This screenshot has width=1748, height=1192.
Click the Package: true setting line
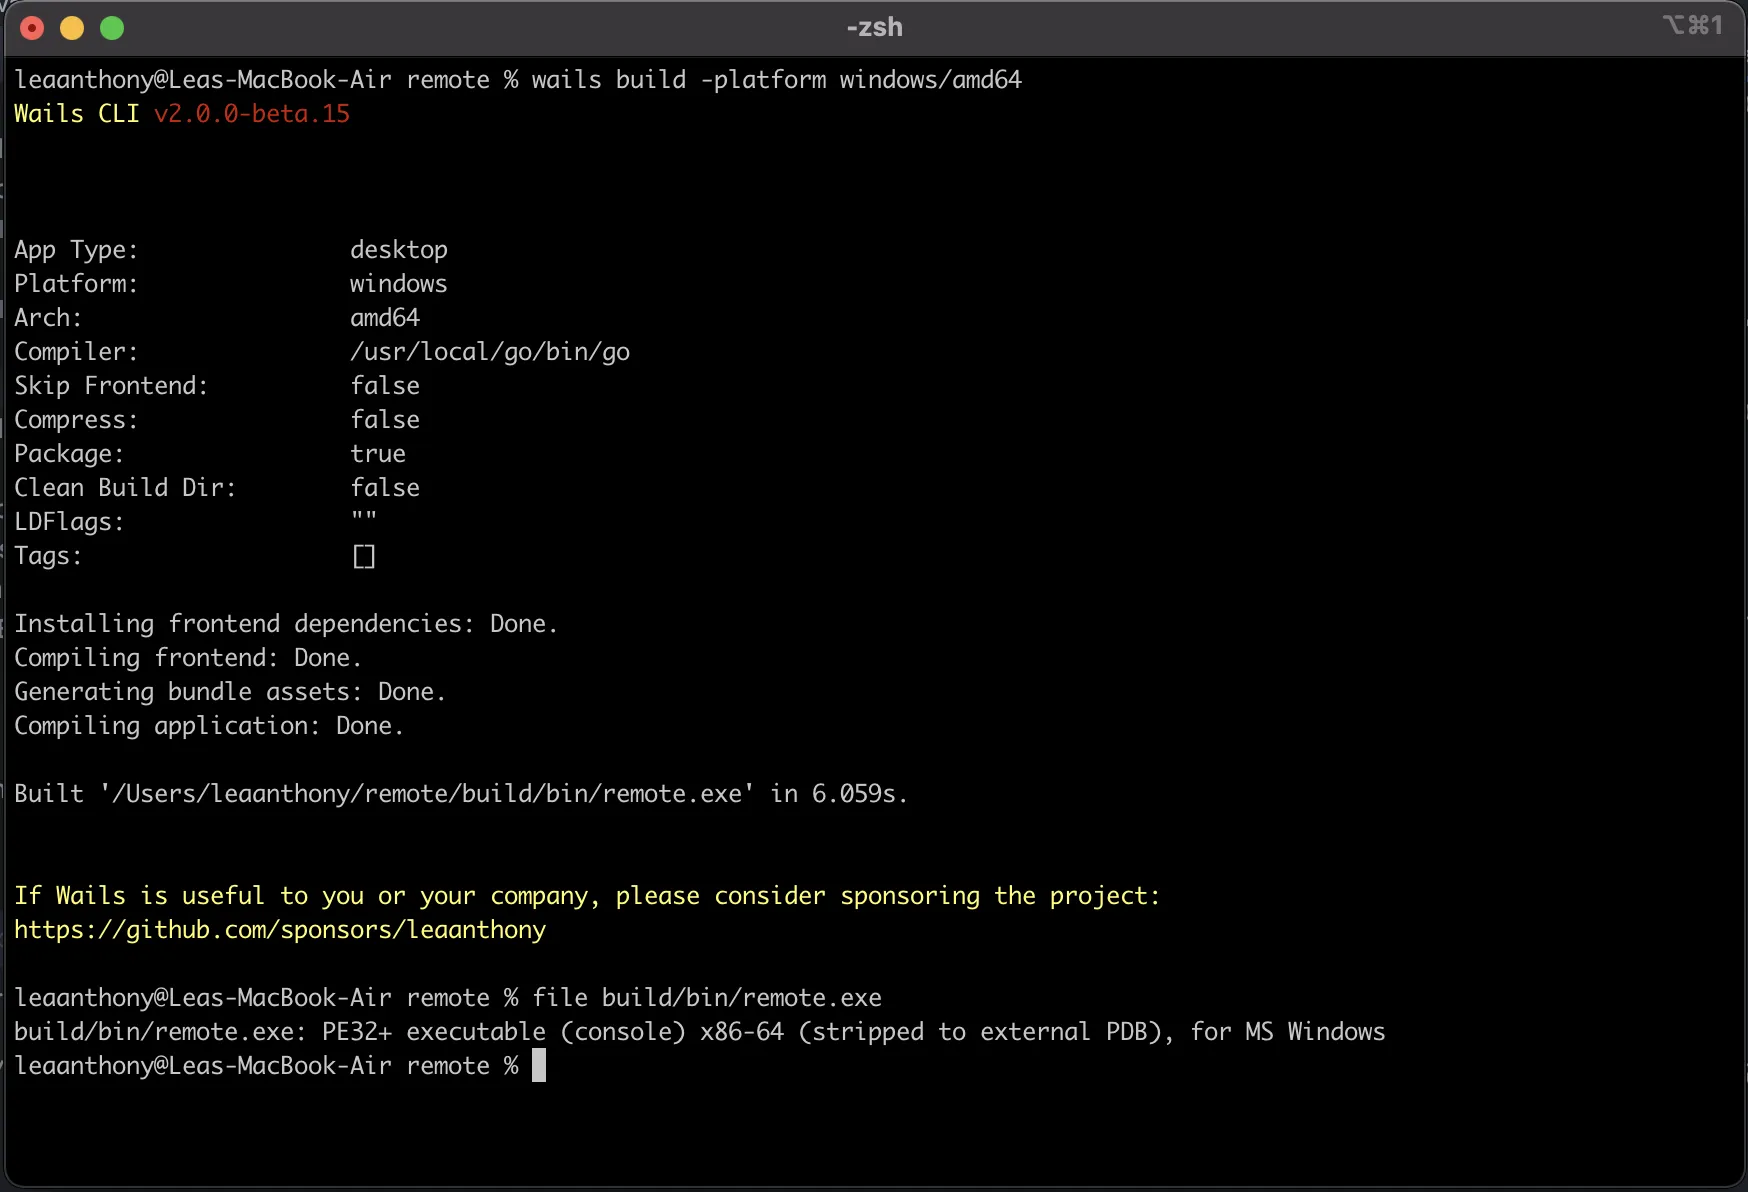point(210,453)
